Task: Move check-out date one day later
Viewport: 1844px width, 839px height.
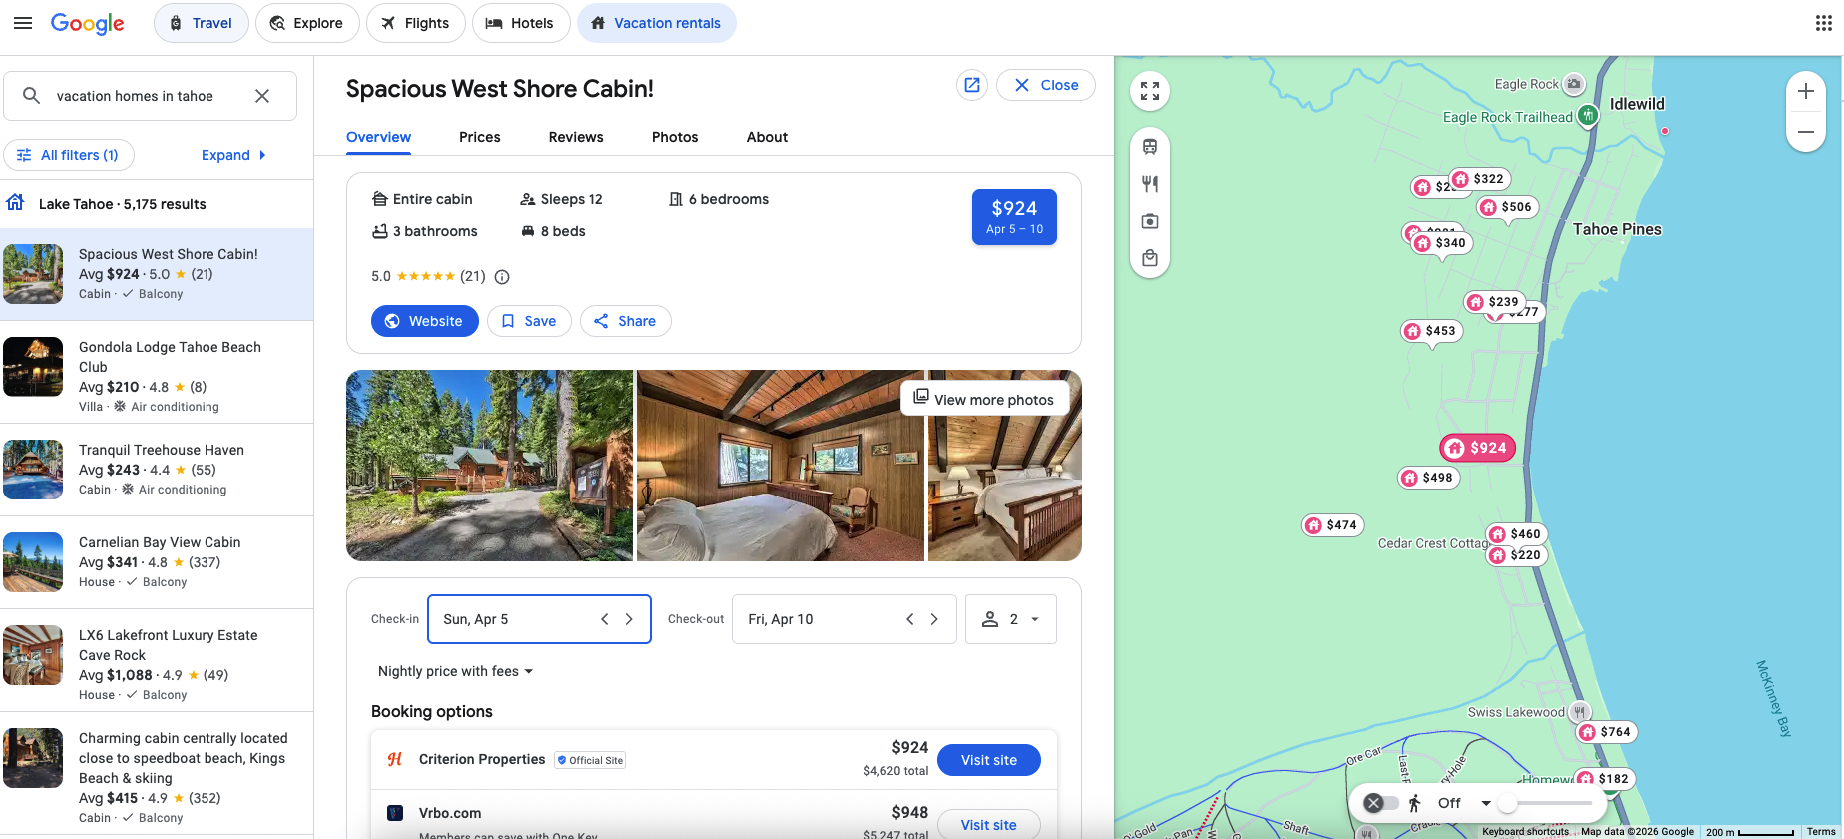Action: point(934,619)
